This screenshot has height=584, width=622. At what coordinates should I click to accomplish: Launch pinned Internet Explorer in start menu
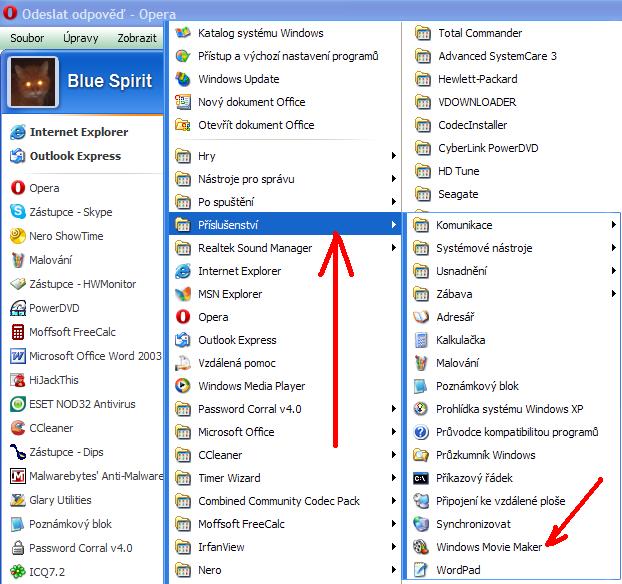click(x=84, y=132)
